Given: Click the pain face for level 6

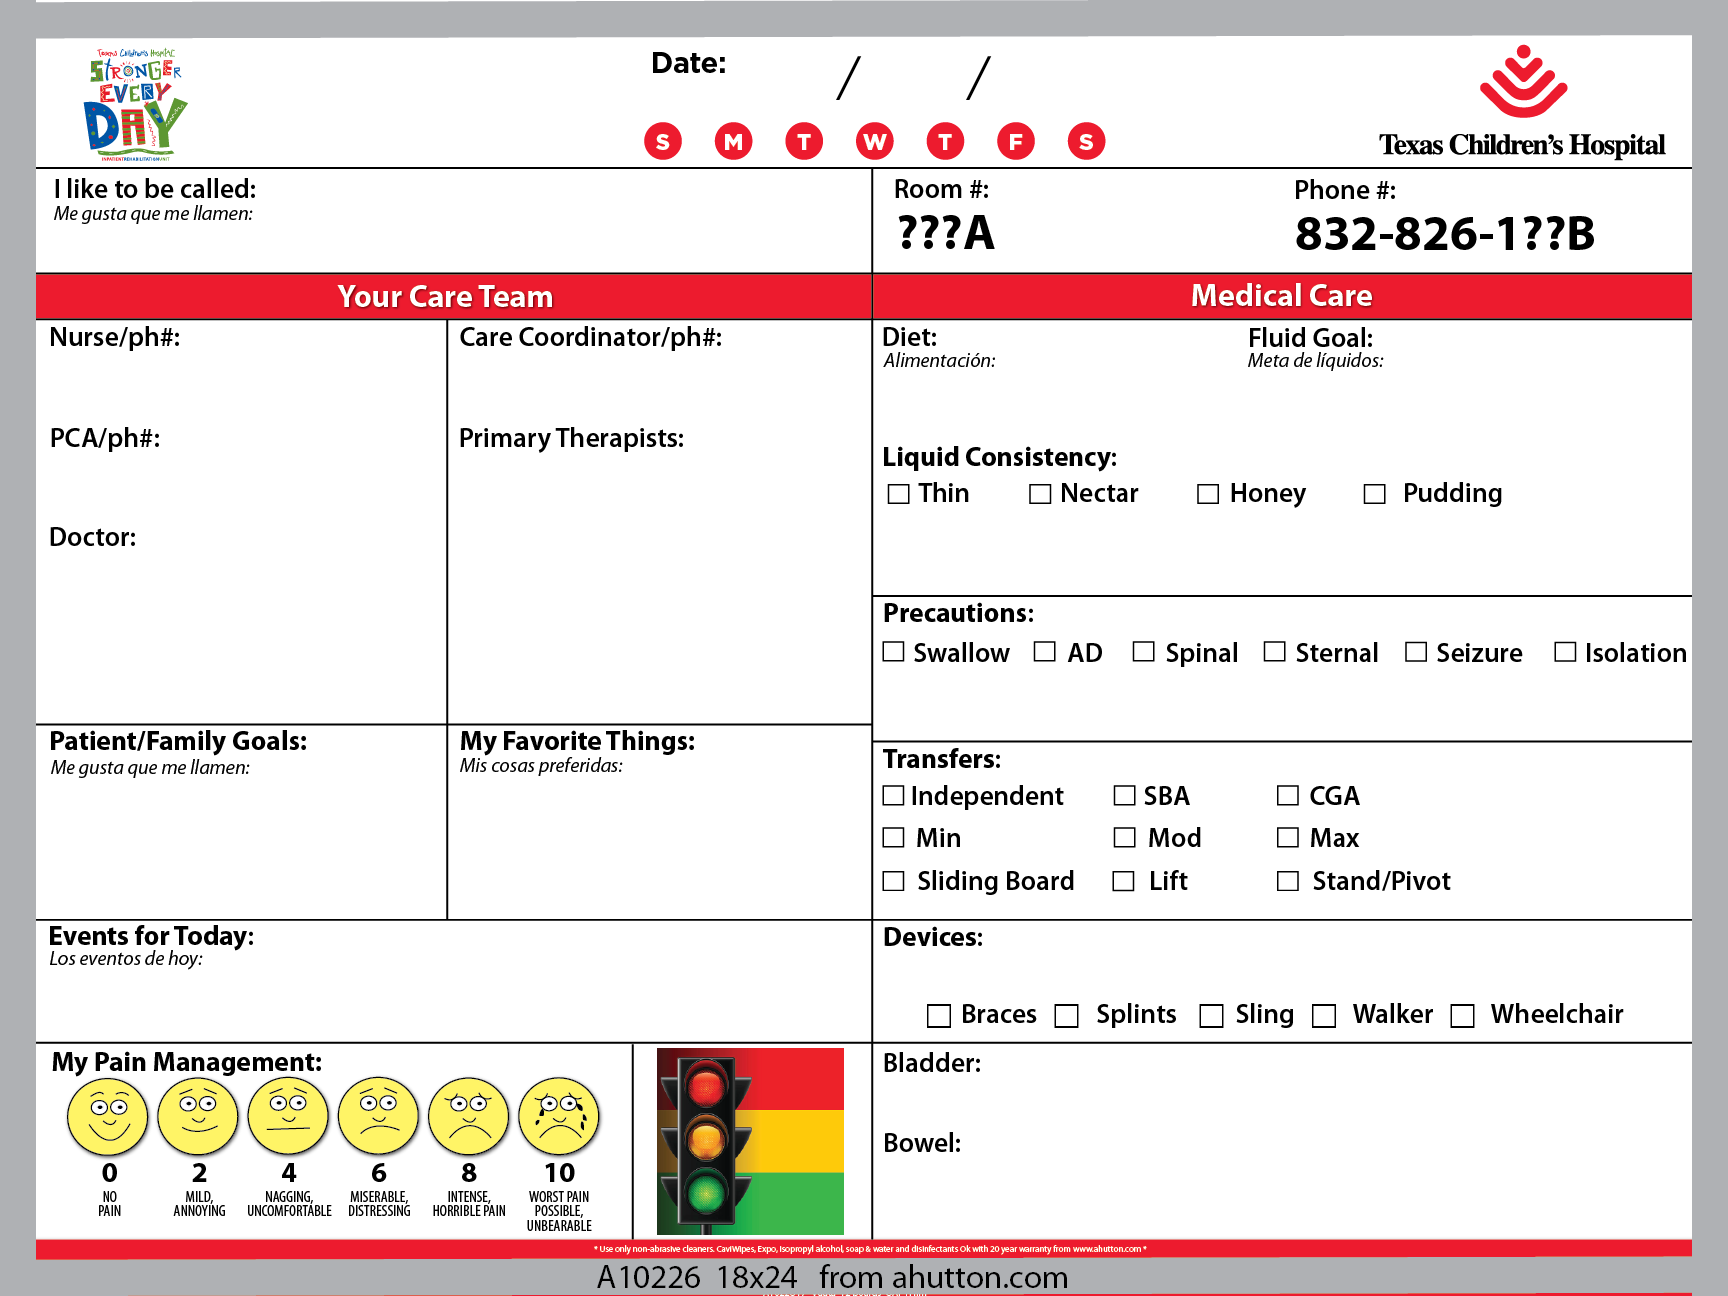Looking at the screenshot, I should click(x=379, y=1116).
